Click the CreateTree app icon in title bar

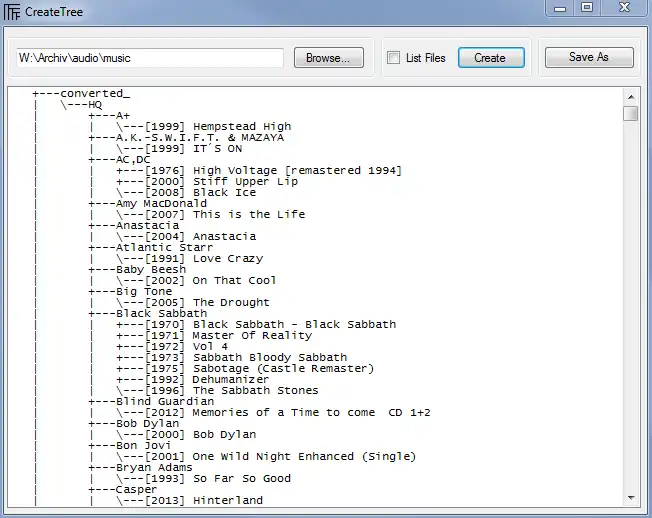[12, 12]
